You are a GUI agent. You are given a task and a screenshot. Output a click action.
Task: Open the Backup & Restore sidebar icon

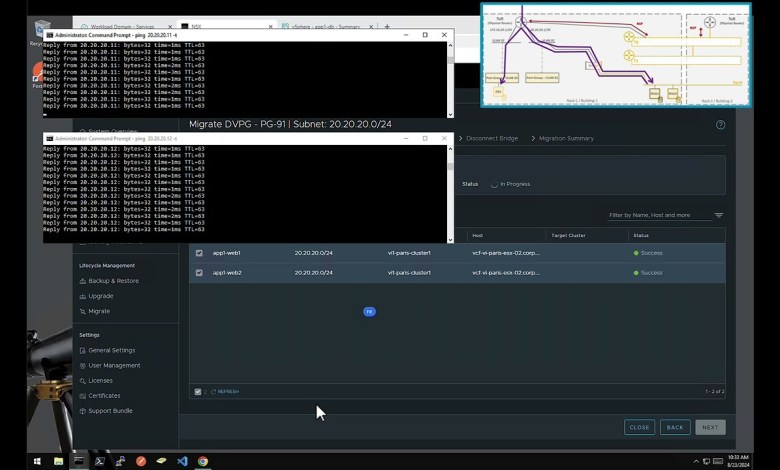[x=83, y=281]
